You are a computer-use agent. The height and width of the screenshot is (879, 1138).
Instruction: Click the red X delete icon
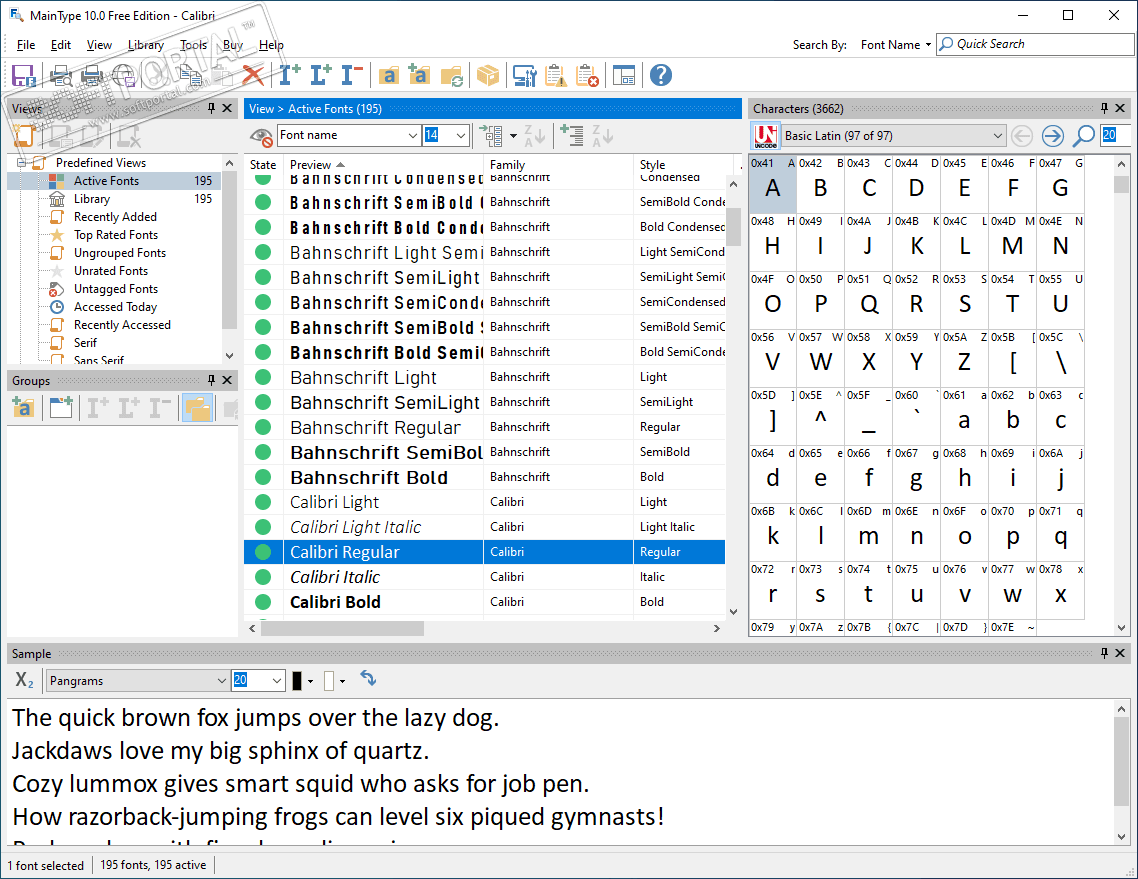pos(253,75)
